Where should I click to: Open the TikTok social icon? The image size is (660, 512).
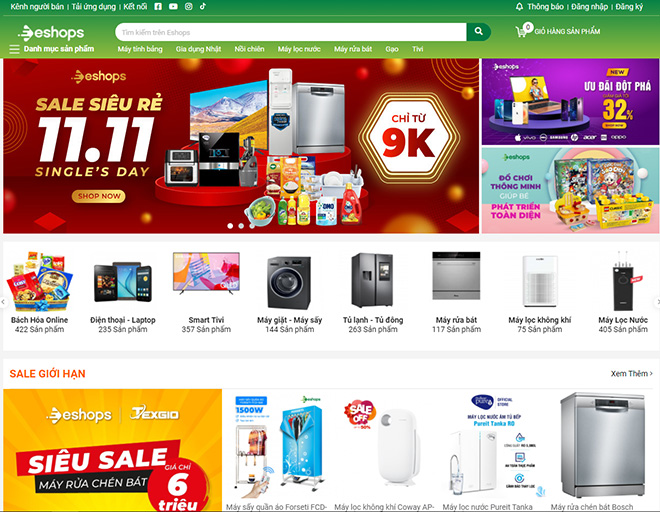click(203, 6)
